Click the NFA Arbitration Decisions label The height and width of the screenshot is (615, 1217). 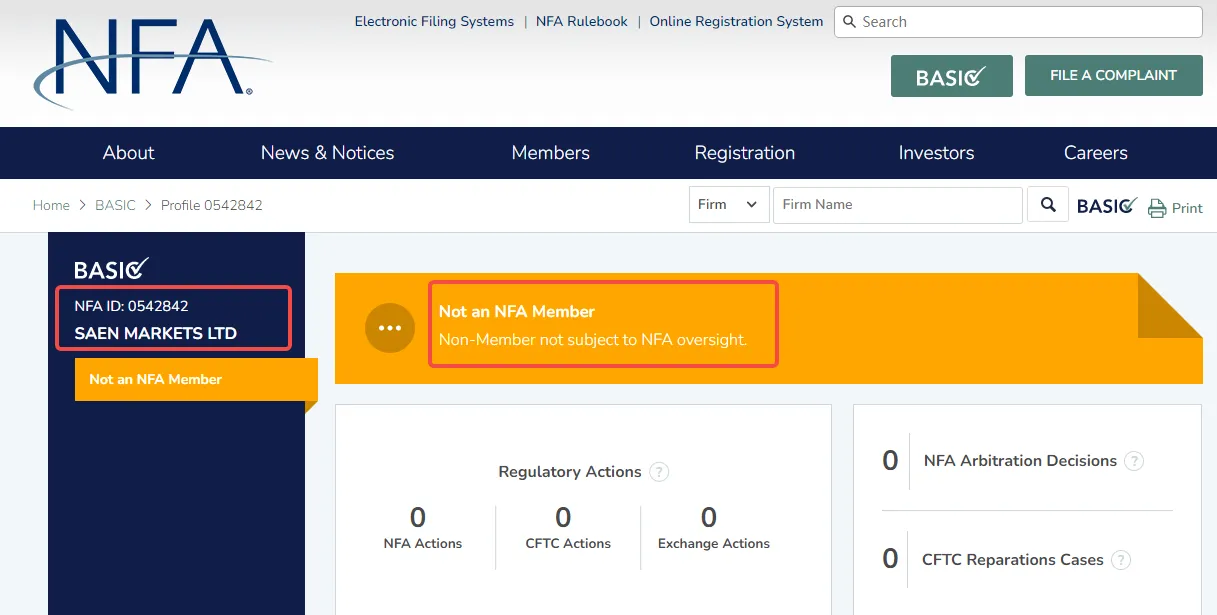(1020, 461)
